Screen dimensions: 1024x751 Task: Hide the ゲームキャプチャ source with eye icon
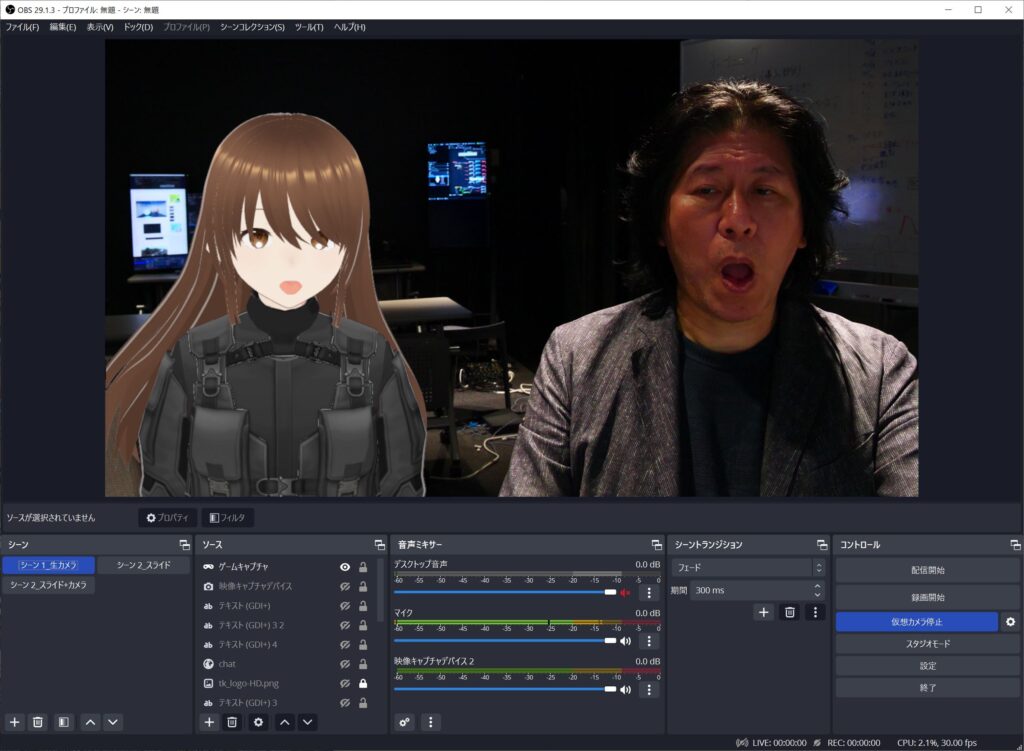pyautogui.click(x=345, y=567)
